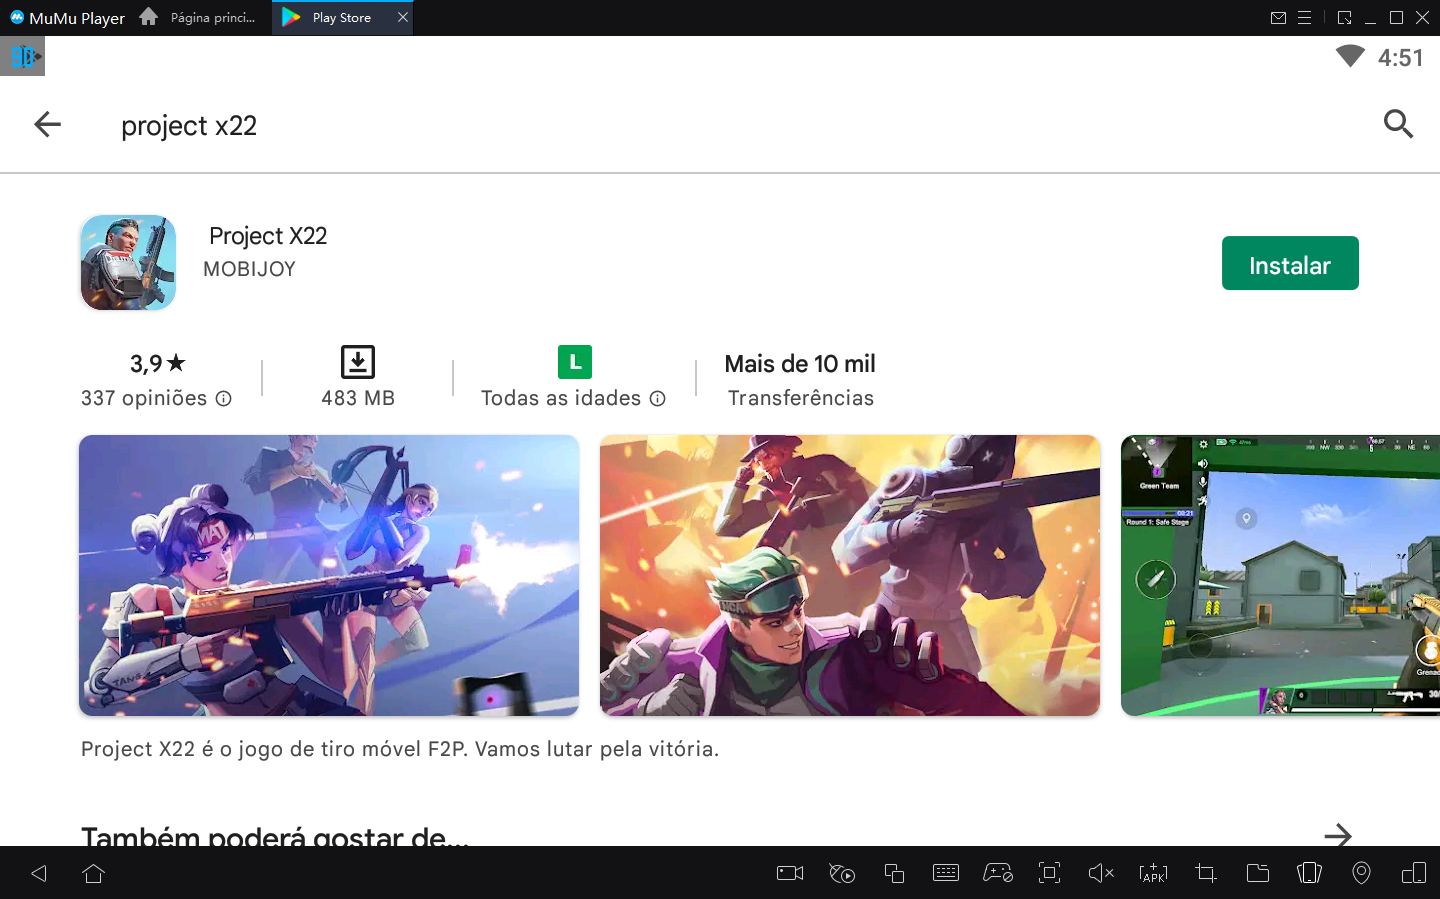Open gamepad controller settings
Viewport: 1440px width, 899px height.
pos(998,872)
